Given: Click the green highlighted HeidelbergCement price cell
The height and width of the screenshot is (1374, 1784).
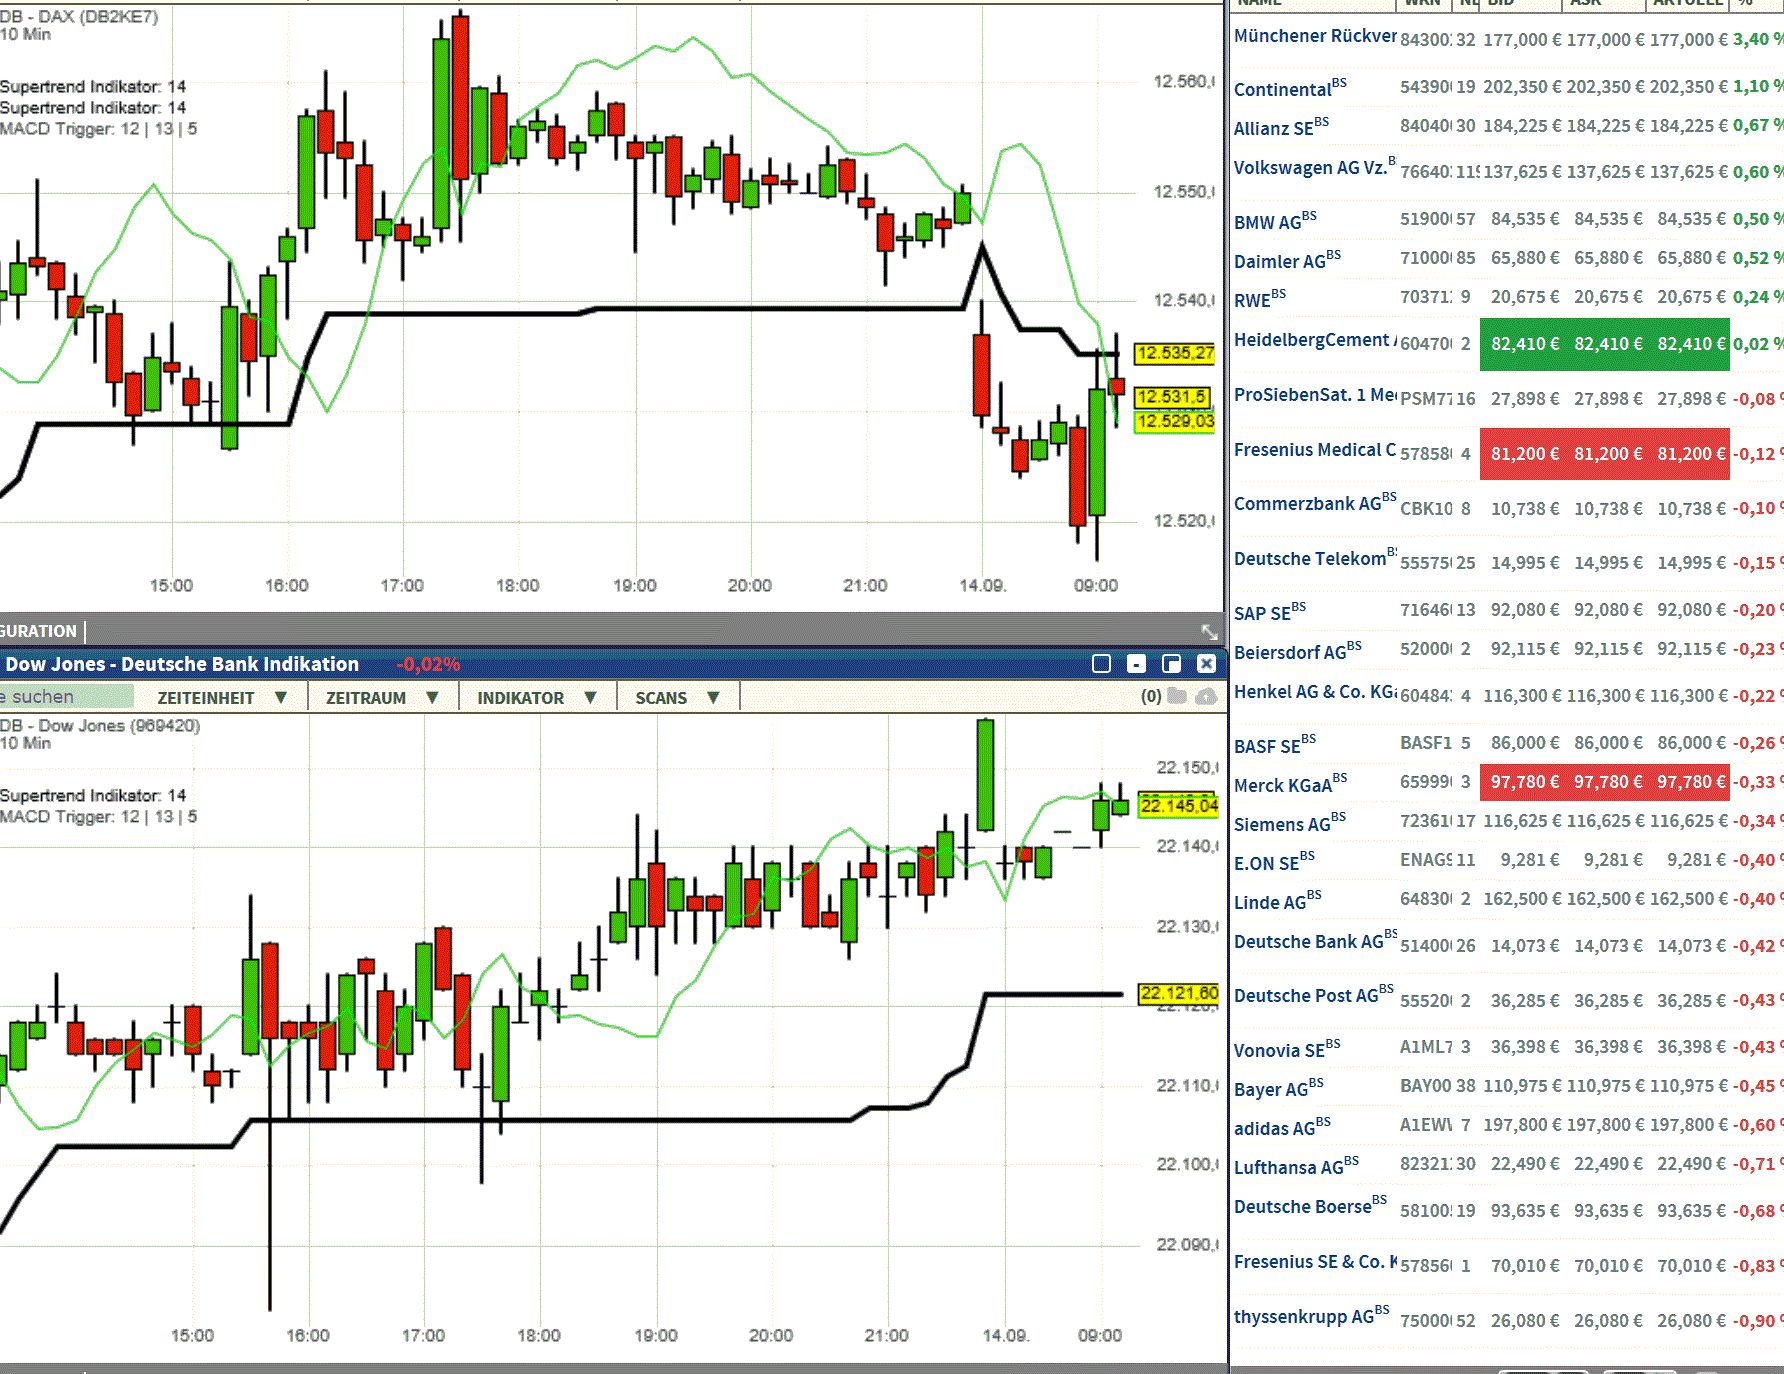Looking at the screenshot, I should 1604,344.
